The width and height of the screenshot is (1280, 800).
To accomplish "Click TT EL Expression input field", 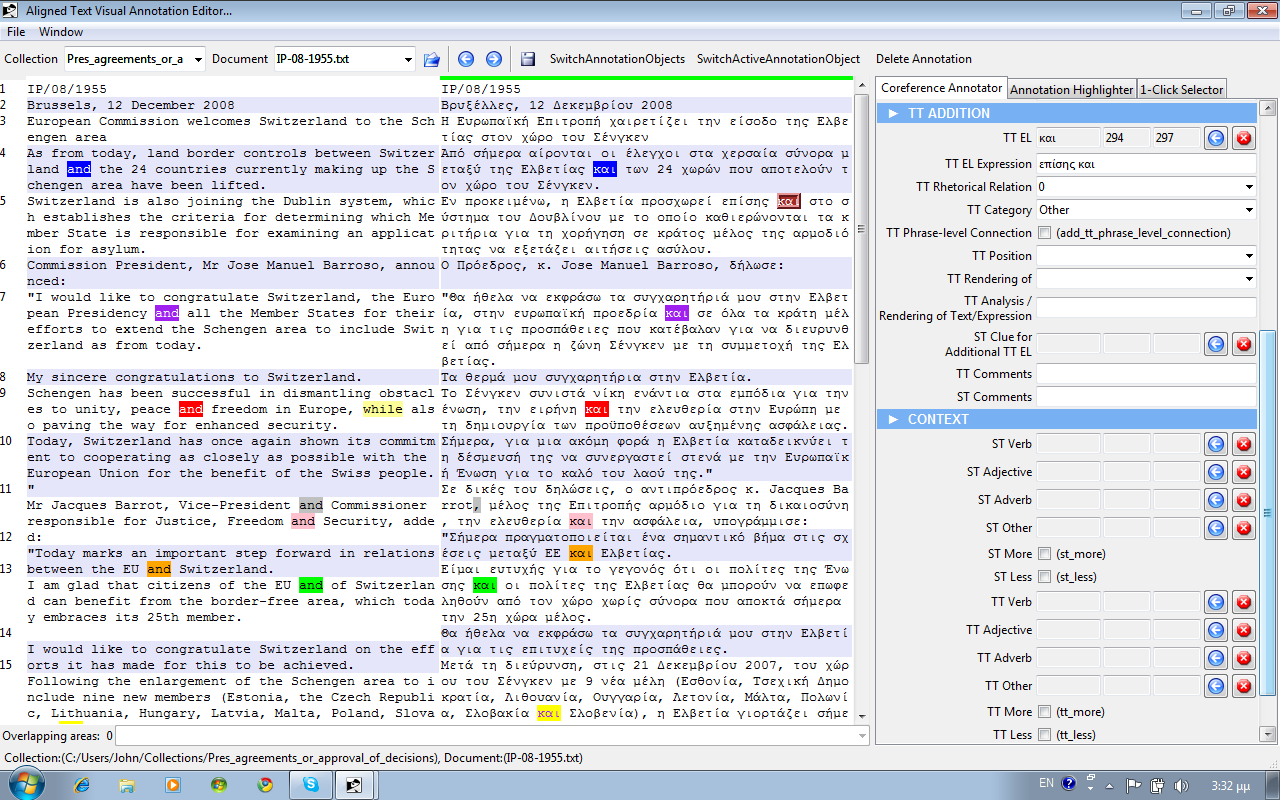I will (x=1146, y=164).
